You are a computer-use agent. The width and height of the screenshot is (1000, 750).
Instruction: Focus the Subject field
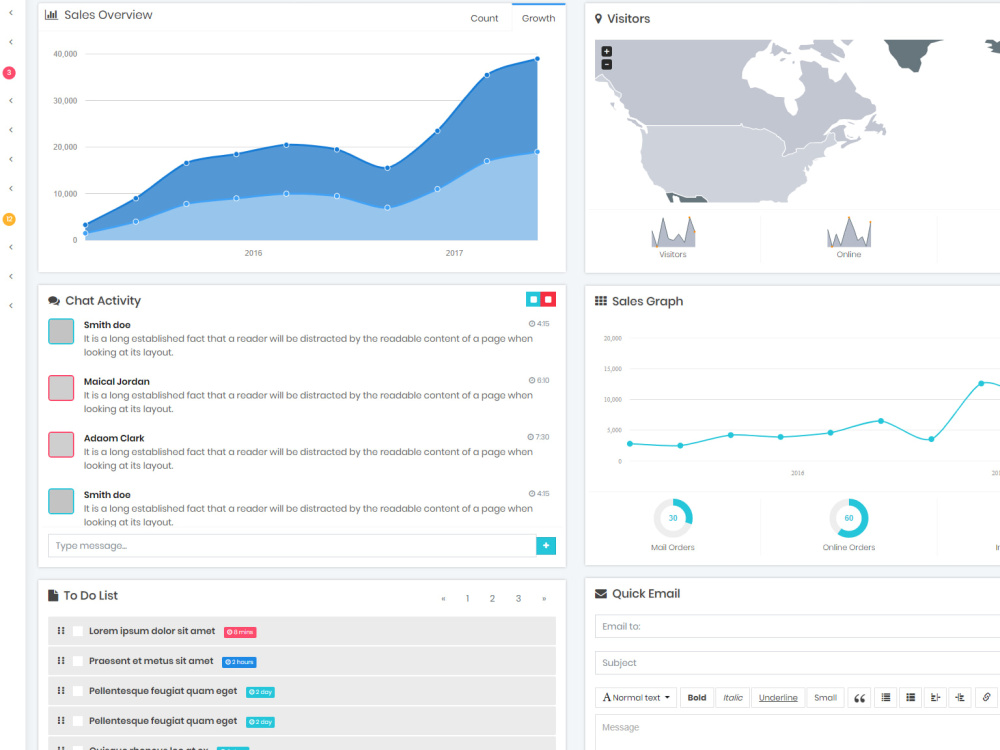(797, 663)
